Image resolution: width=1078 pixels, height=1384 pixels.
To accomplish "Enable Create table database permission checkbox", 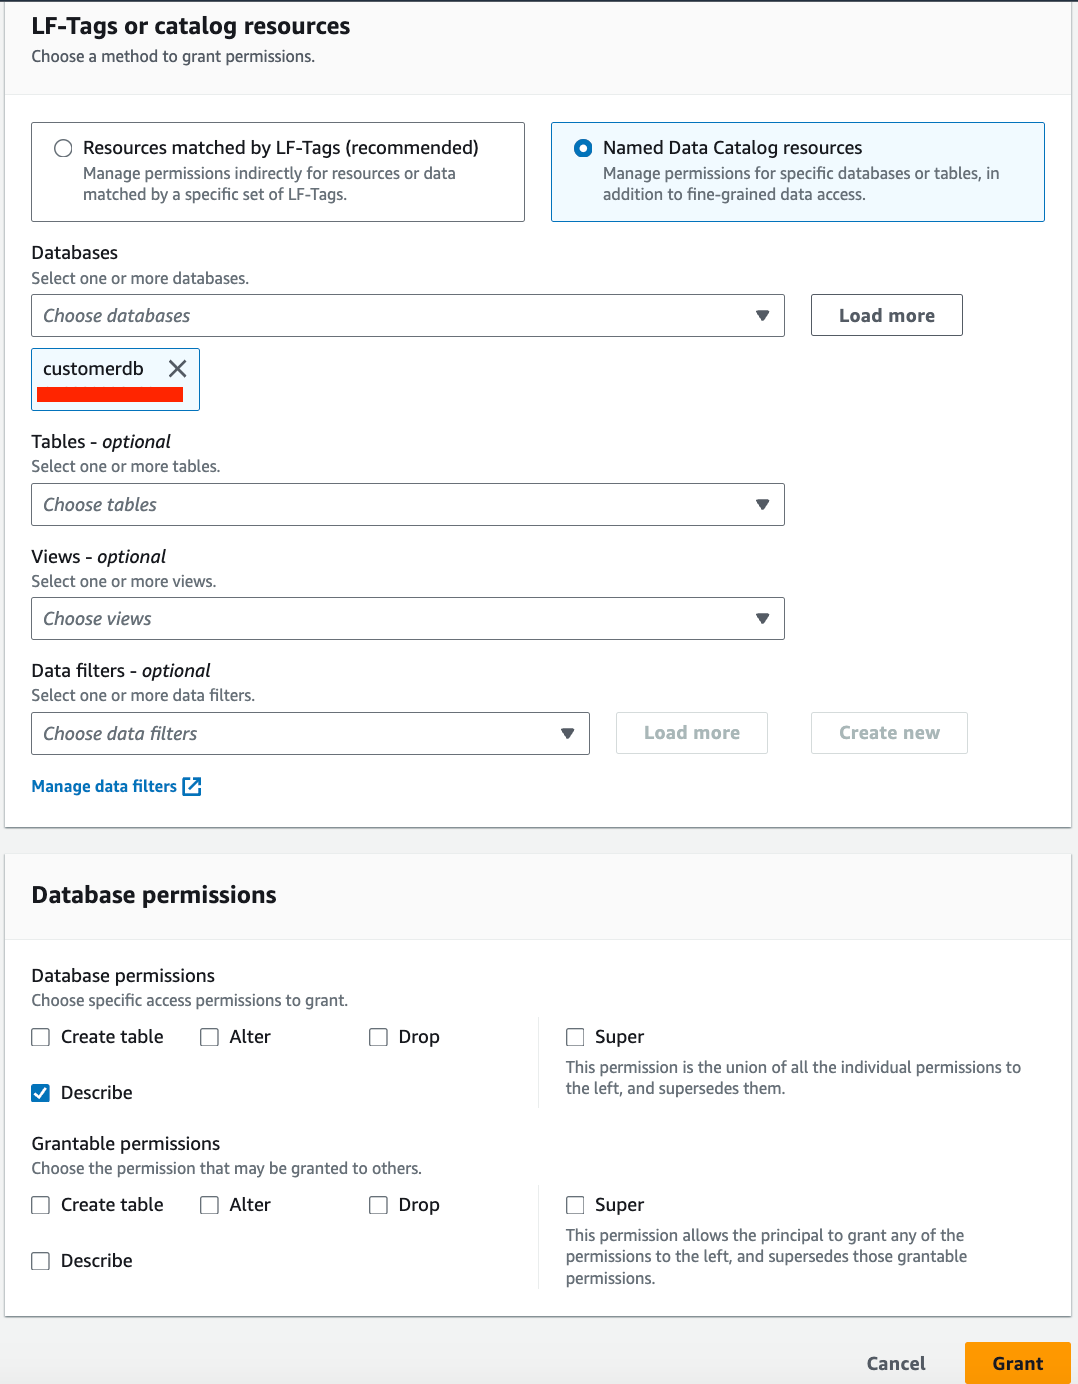I will point(41,1037).
